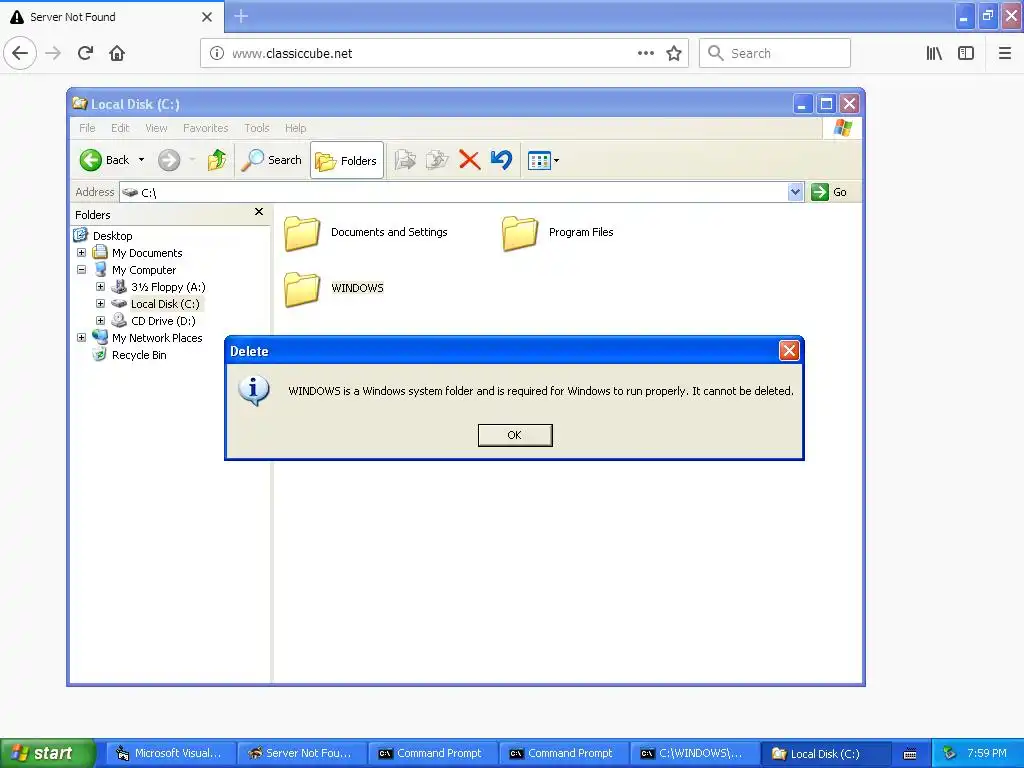1024x768 pixels.
Task: Open the Tools menu
Action: (x=257, y=128)
